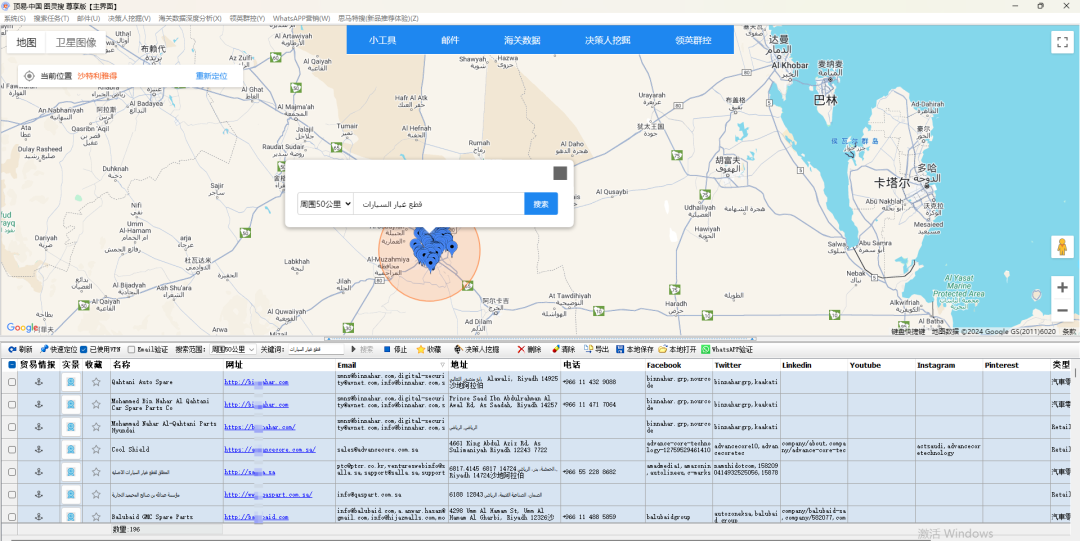
Task: Star the Balubaid GMC Spare Parts row
Action: tap(96, 516)
